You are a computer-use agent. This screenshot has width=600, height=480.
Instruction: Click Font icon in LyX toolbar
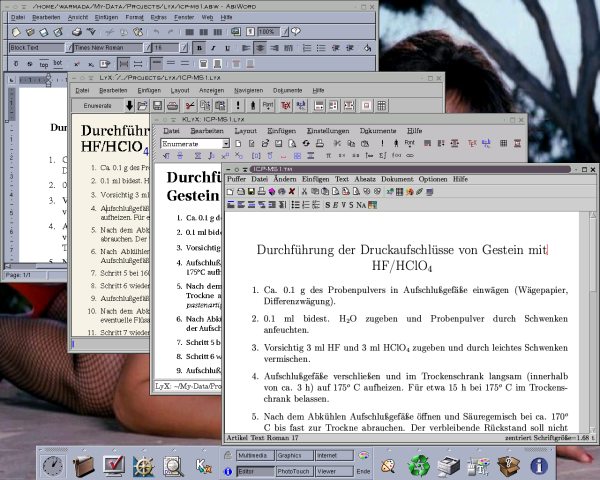point(268,106)
